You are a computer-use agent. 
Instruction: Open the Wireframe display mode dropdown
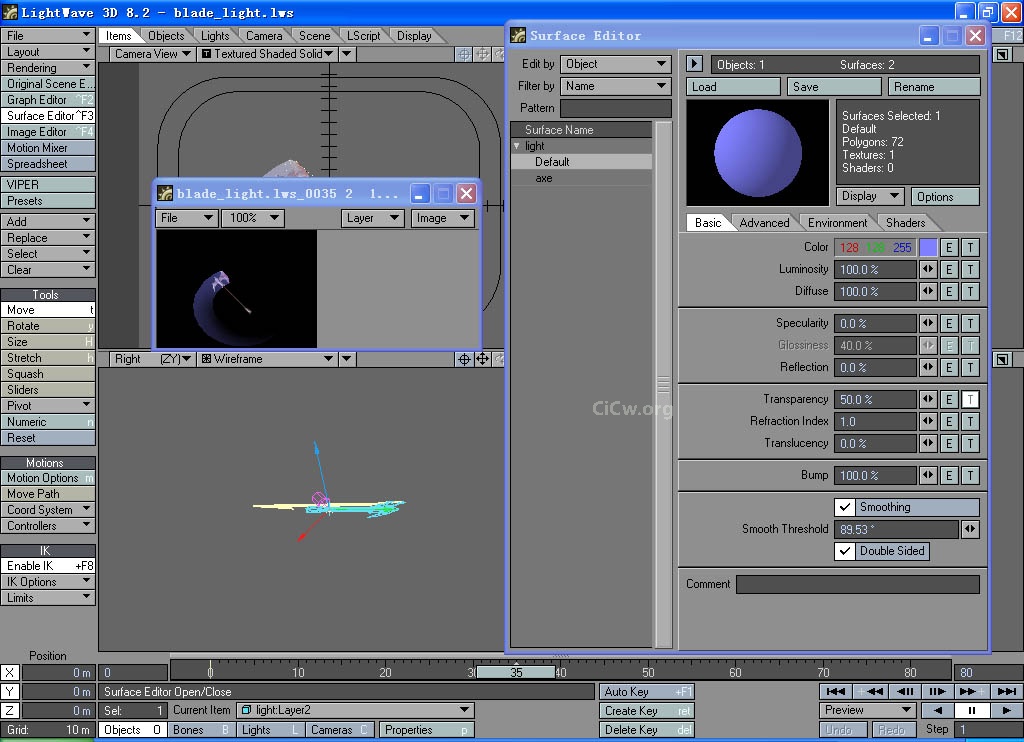(x=268, y=359)
